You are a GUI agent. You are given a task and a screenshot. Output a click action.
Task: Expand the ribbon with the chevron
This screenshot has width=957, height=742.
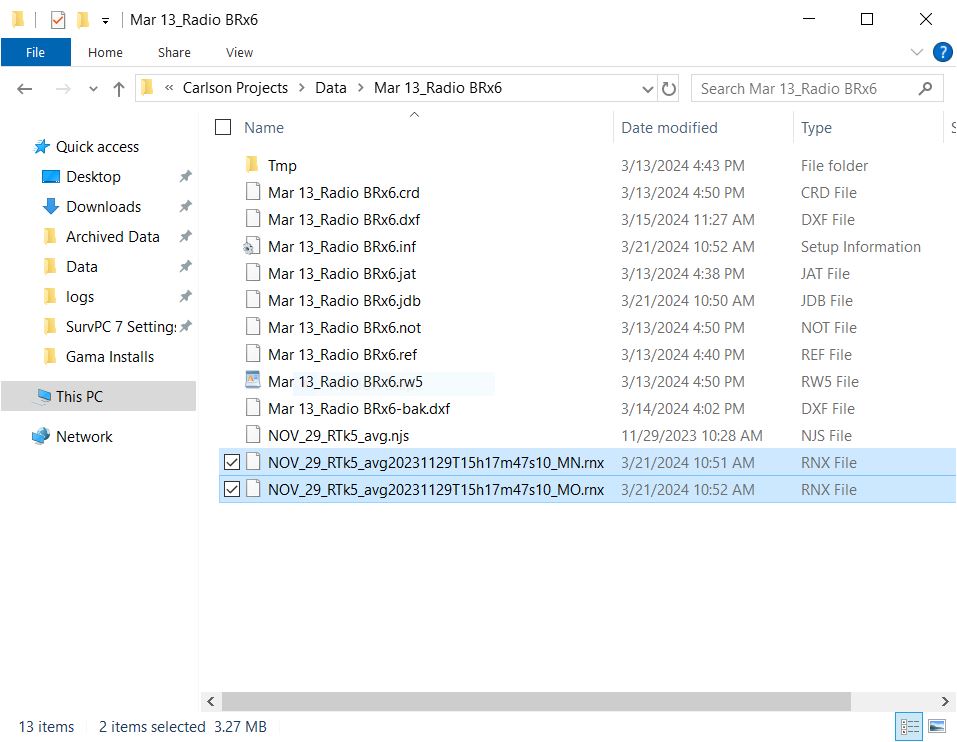916,52
